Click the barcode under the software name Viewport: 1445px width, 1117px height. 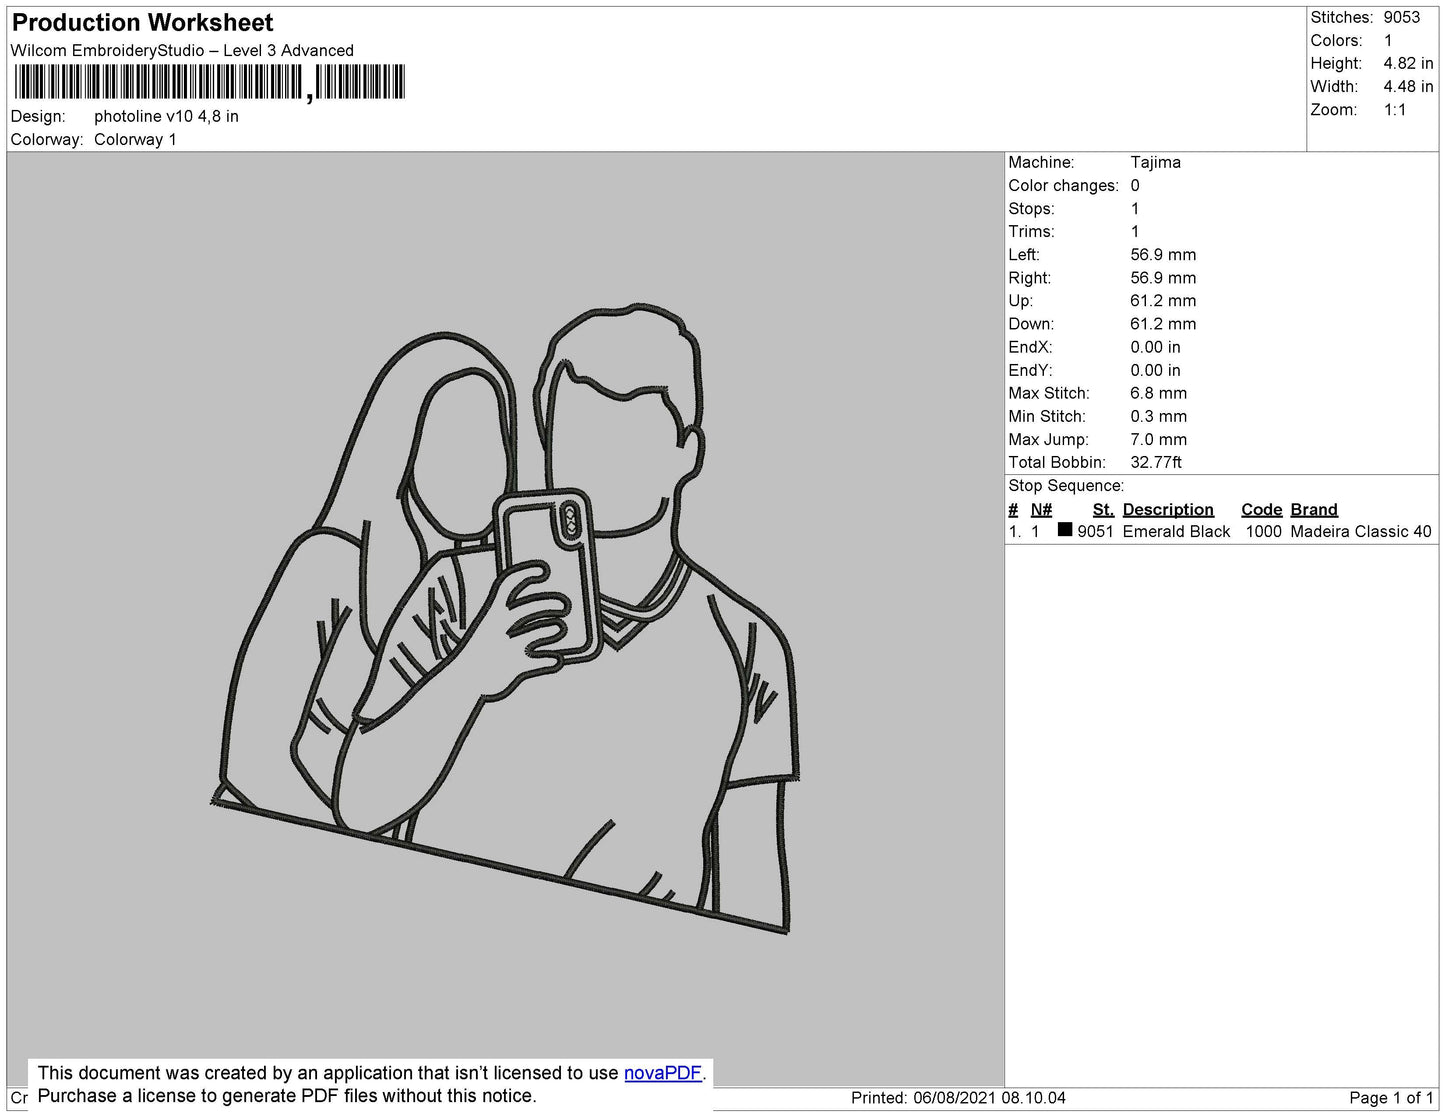point(209,82)
